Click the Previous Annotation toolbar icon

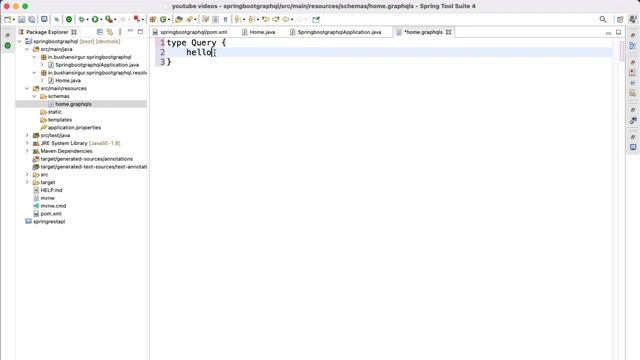click(x=251, y=19)
